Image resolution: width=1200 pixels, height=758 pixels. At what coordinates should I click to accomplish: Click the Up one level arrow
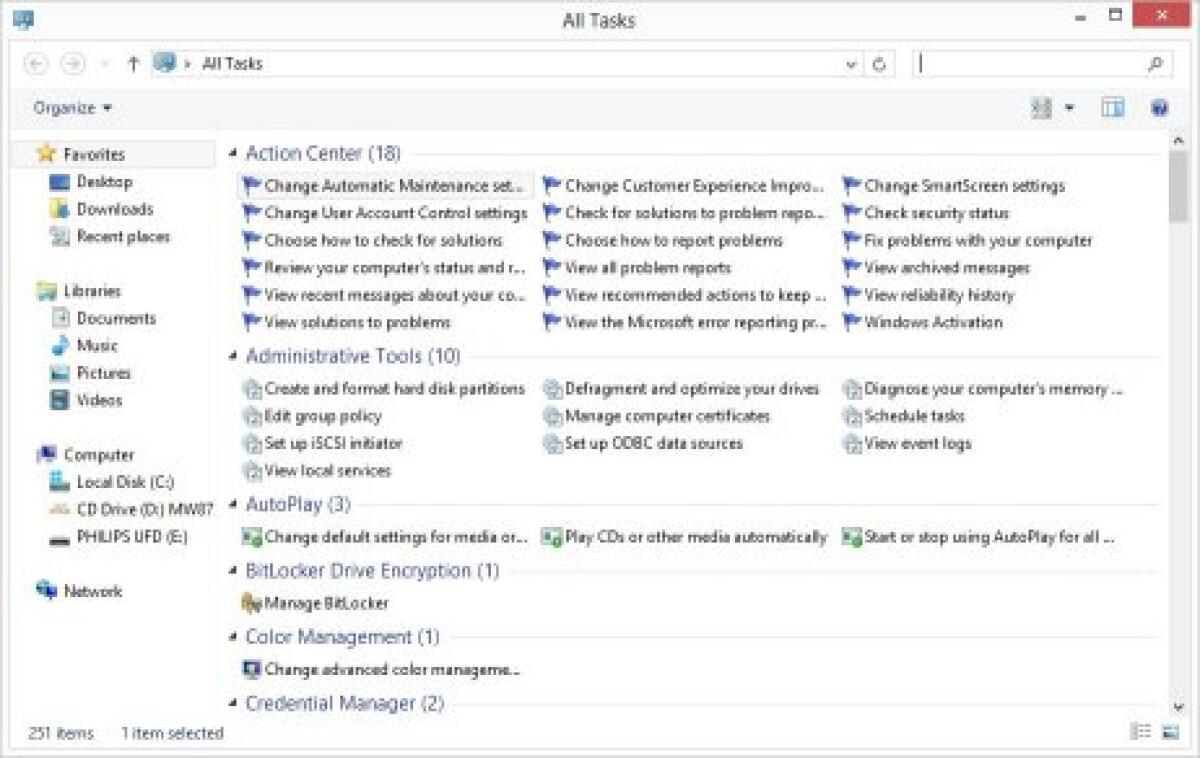133,63
